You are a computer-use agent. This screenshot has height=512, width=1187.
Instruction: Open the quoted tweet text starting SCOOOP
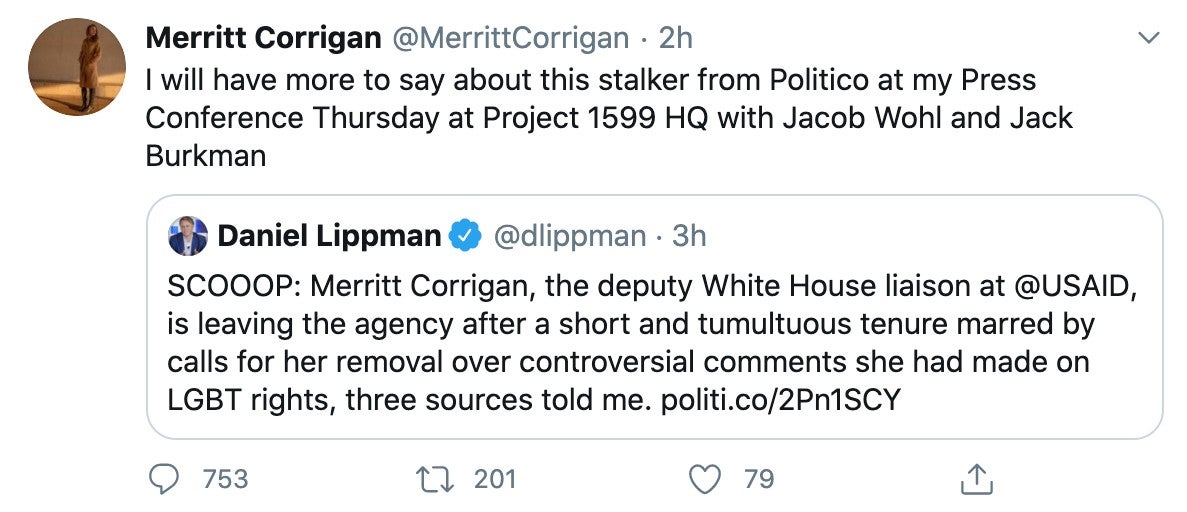pos(653,343)
